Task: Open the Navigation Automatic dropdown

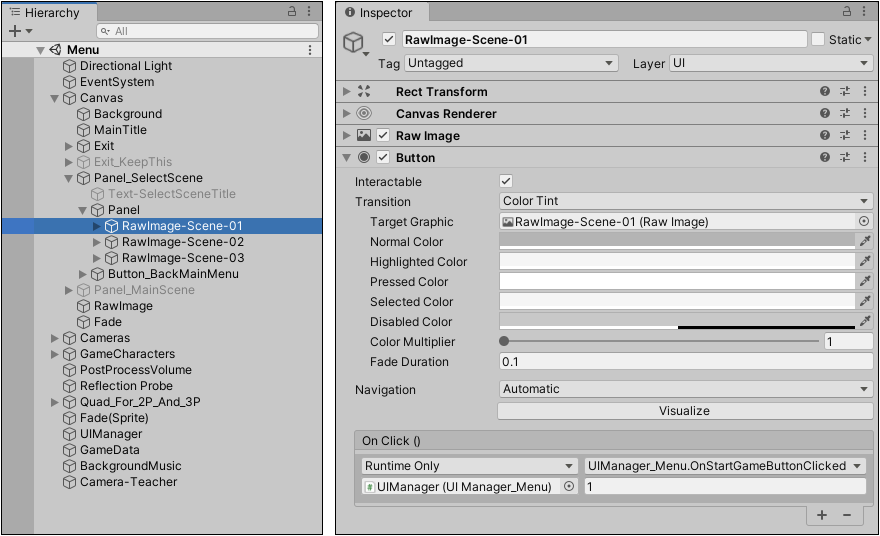Action: point(685,389)
